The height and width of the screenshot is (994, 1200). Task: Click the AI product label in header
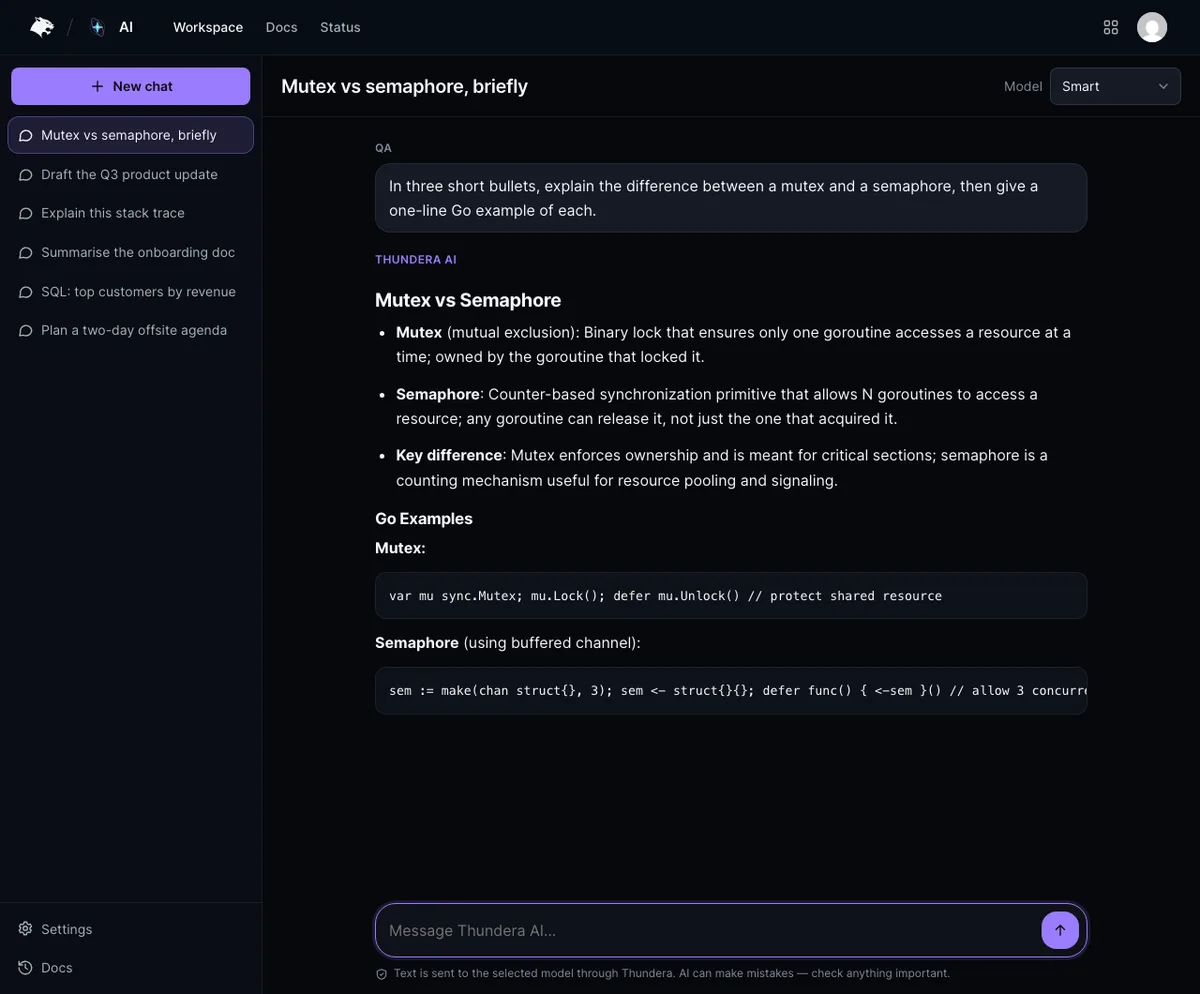[126, 27]
